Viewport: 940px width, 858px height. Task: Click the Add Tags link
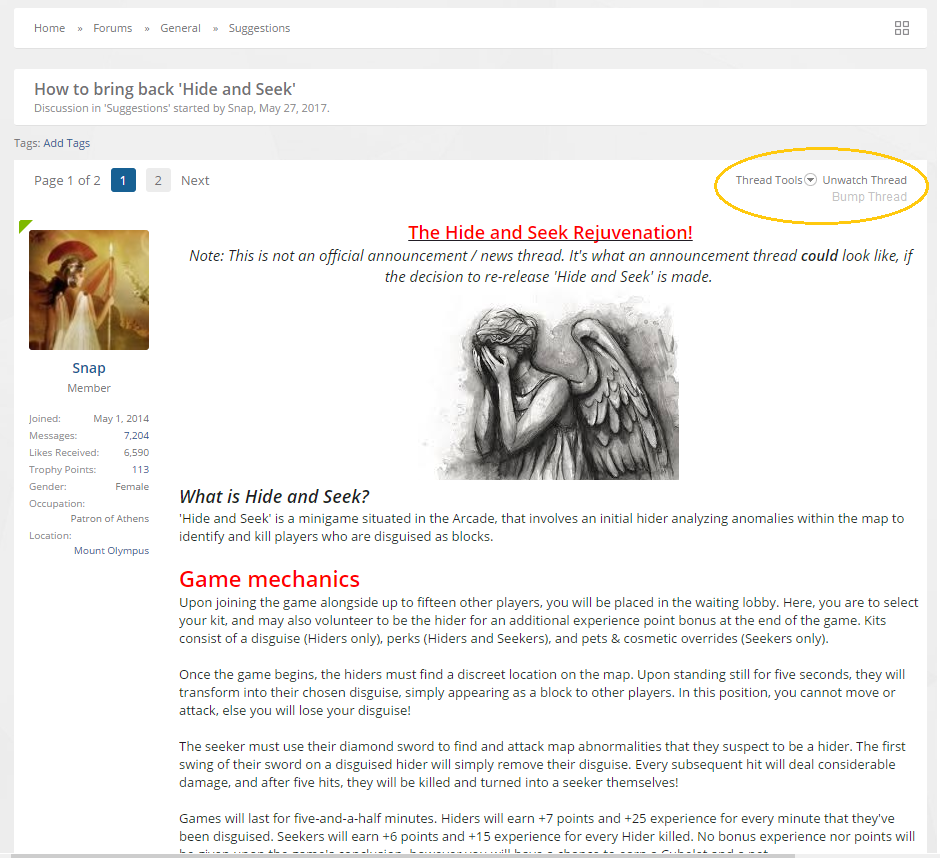pos(67,143)
